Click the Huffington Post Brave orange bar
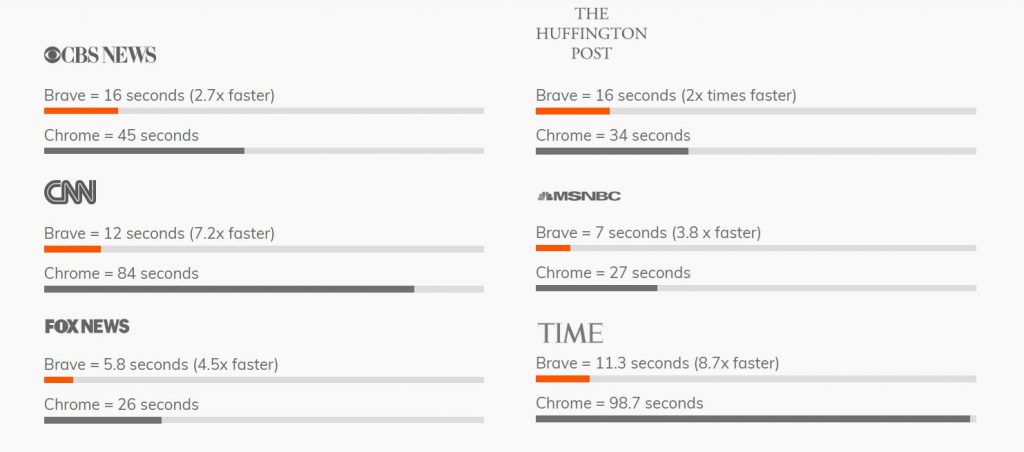Image resolution: width=1024 pixels, height=452 pixels. [573, 110]
